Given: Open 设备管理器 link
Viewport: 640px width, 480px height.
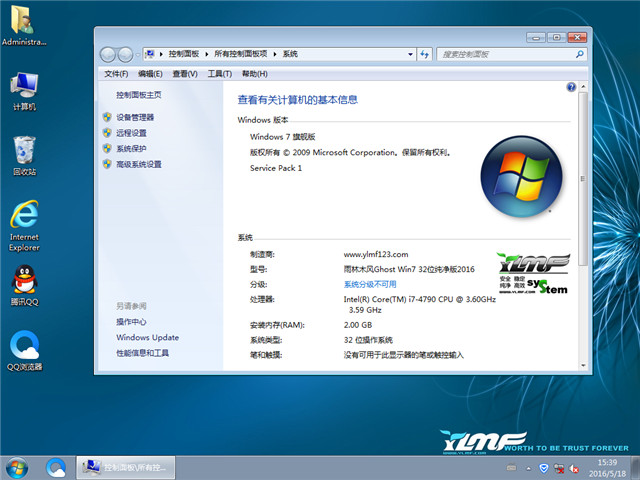Looking at the screenshot, I should point(135,118).
